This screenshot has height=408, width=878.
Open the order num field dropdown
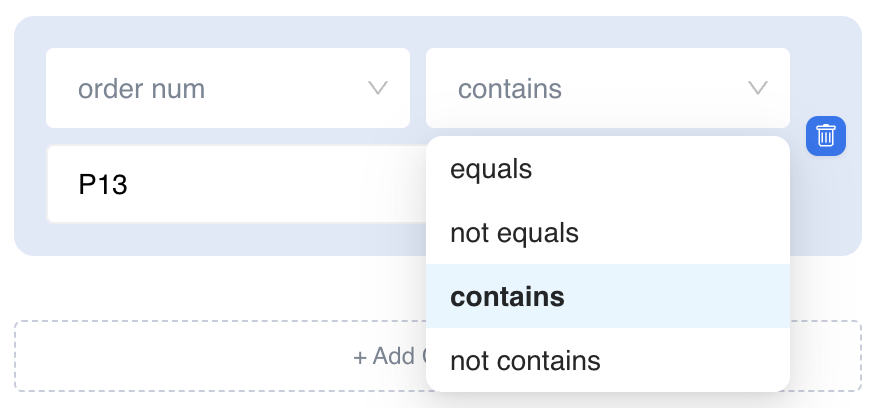click(228, 88)
